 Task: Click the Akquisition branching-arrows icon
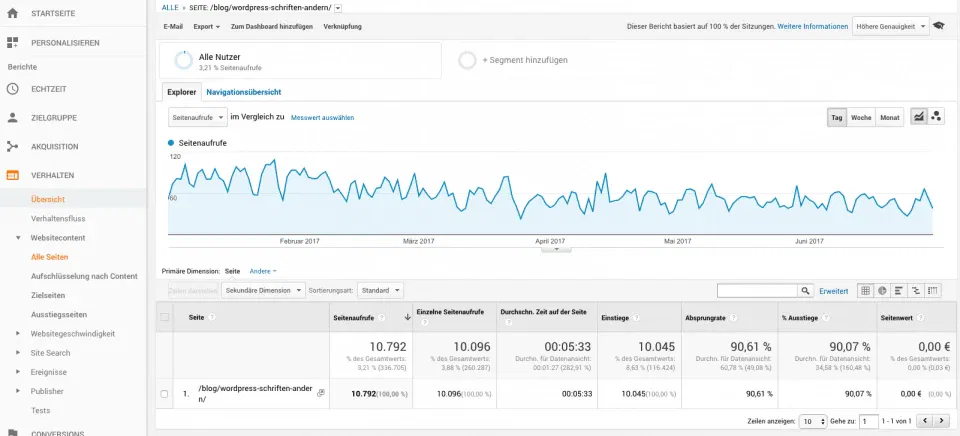click(12, 146)
